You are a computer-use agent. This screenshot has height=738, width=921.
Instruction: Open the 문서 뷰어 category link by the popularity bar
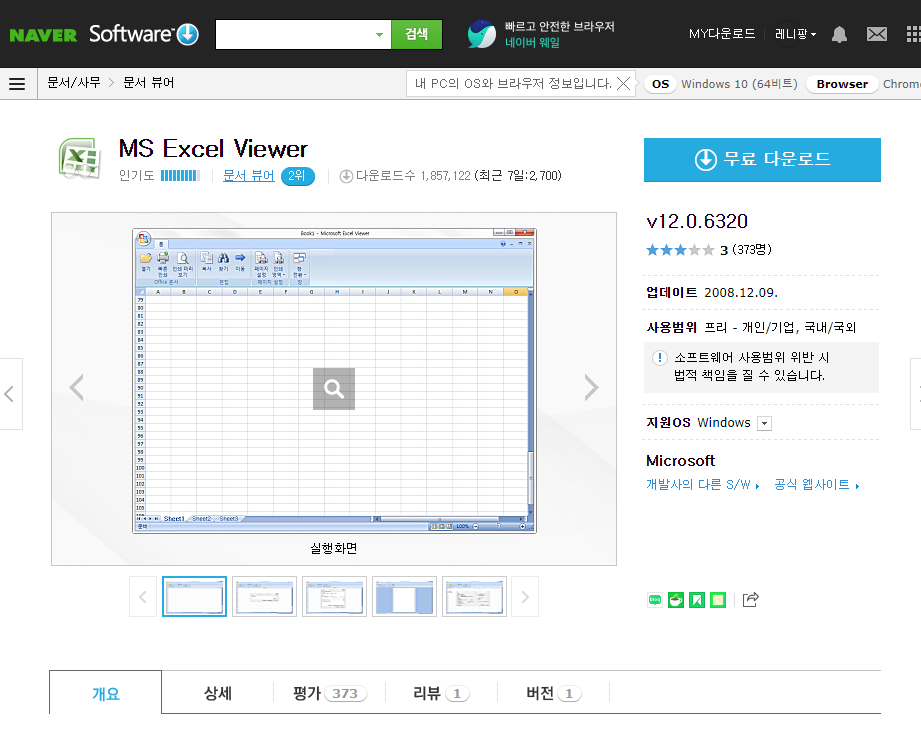pos(248,176)
